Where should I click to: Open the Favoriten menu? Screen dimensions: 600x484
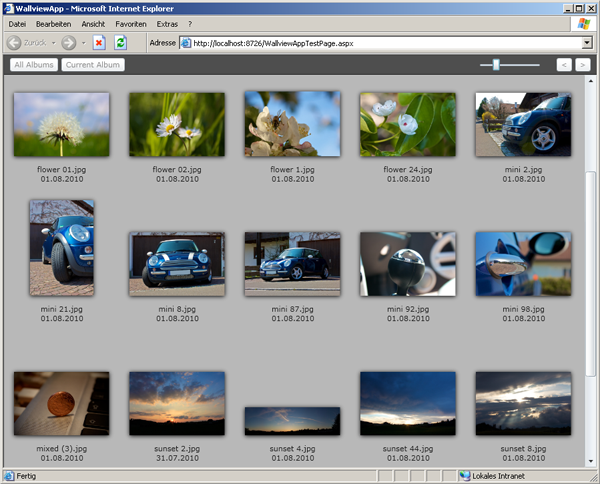point(131,24)
